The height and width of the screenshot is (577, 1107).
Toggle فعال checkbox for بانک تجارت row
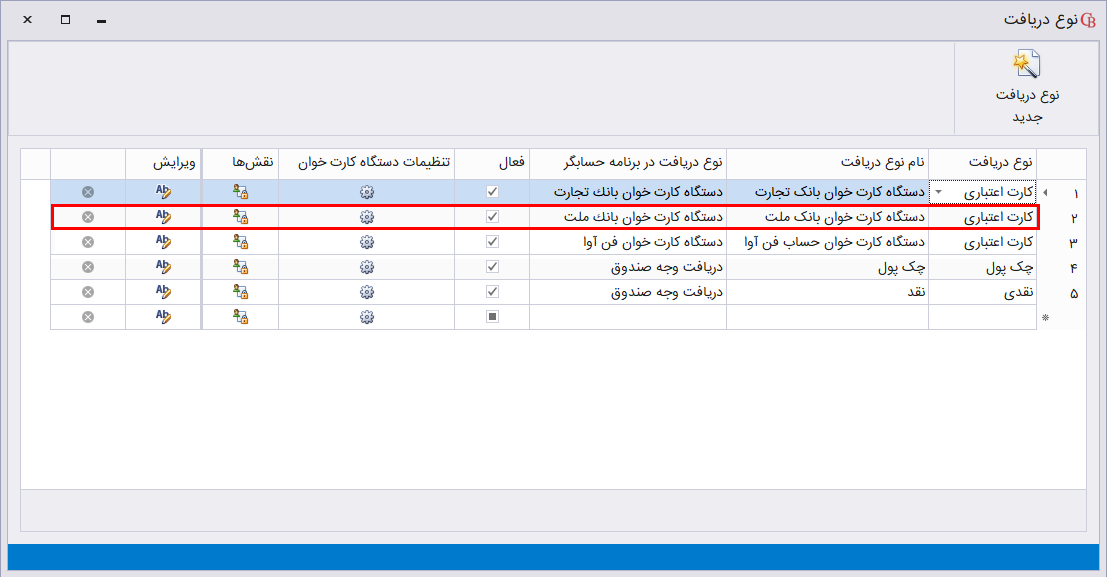tap(492, 192)
